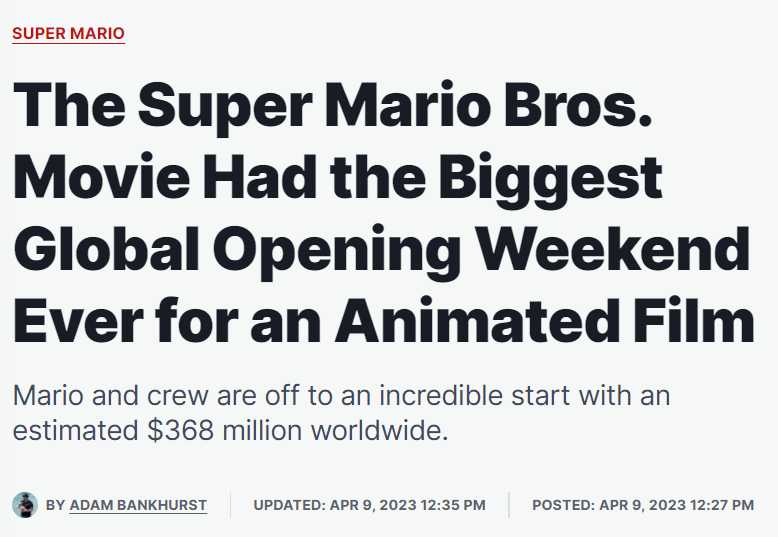Click the article headline's first line
Screen dimensions: 778x537
(x=332, y=105)
